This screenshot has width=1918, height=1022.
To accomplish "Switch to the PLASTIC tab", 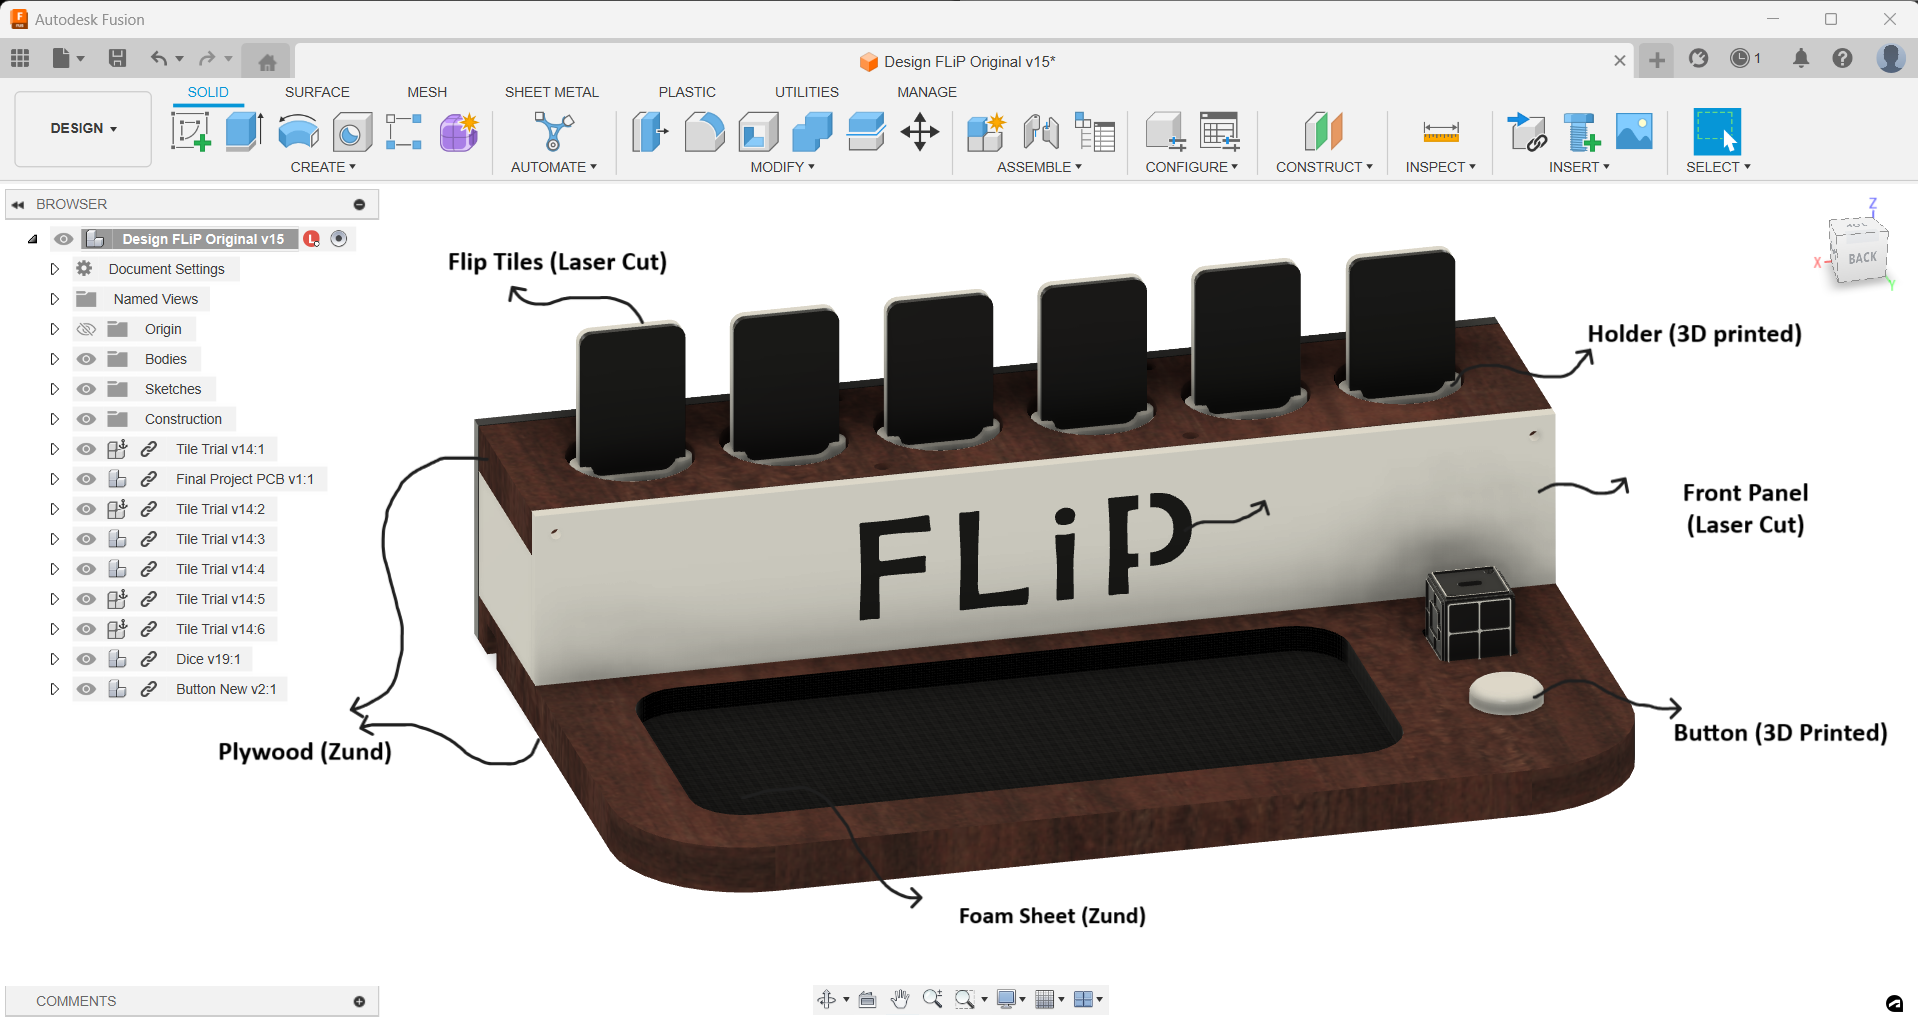I will point(687,92).
